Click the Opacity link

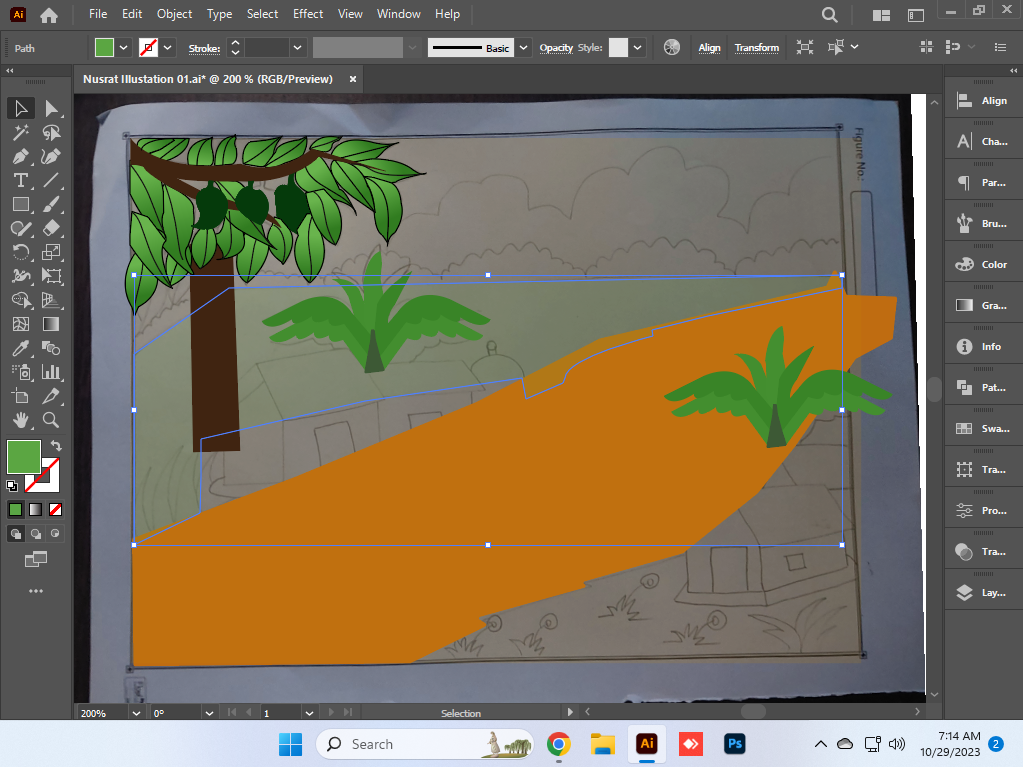click(x=556, y=48)
